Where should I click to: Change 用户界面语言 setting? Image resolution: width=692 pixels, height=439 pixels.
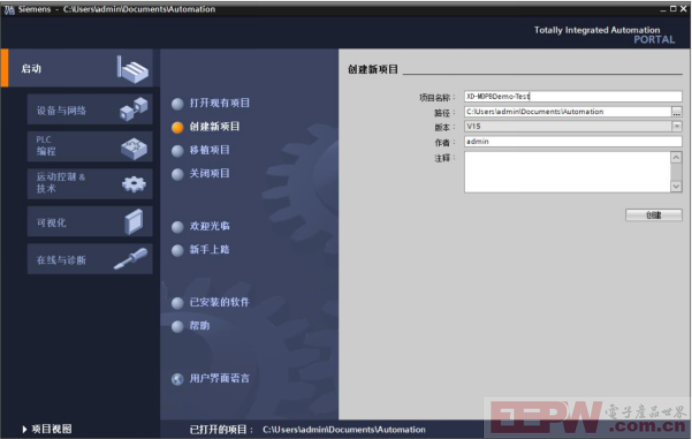(x=219, y=378)
